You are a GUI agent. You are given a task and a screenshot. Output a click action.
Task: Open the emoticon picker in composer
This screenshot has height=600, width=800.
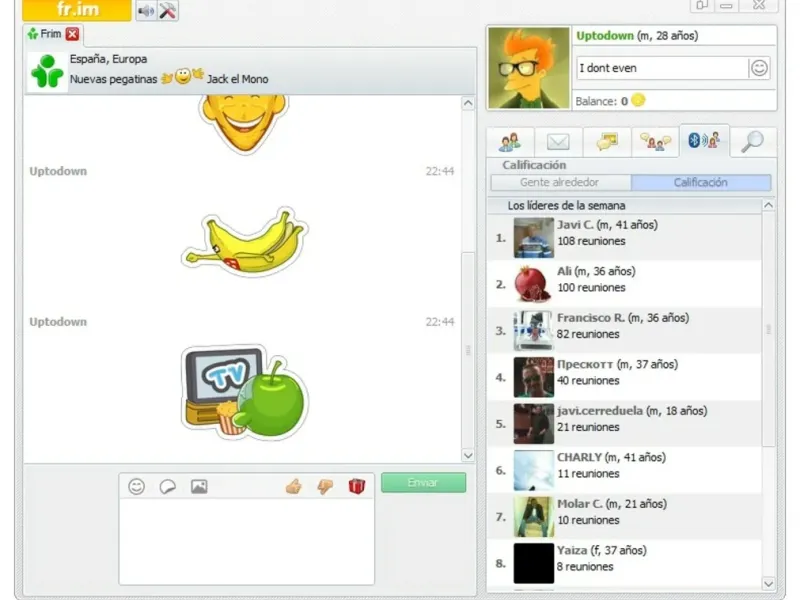136,486
